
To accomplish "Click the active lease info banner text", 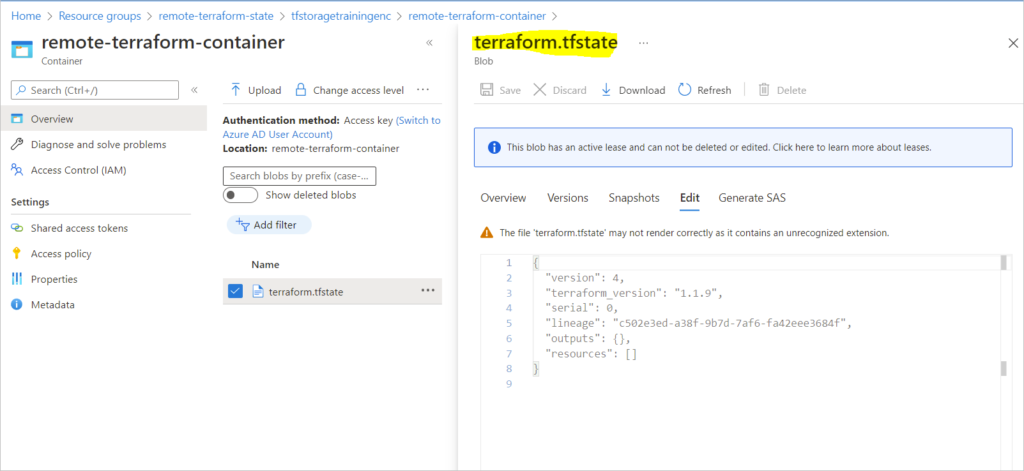I will 719,148.
